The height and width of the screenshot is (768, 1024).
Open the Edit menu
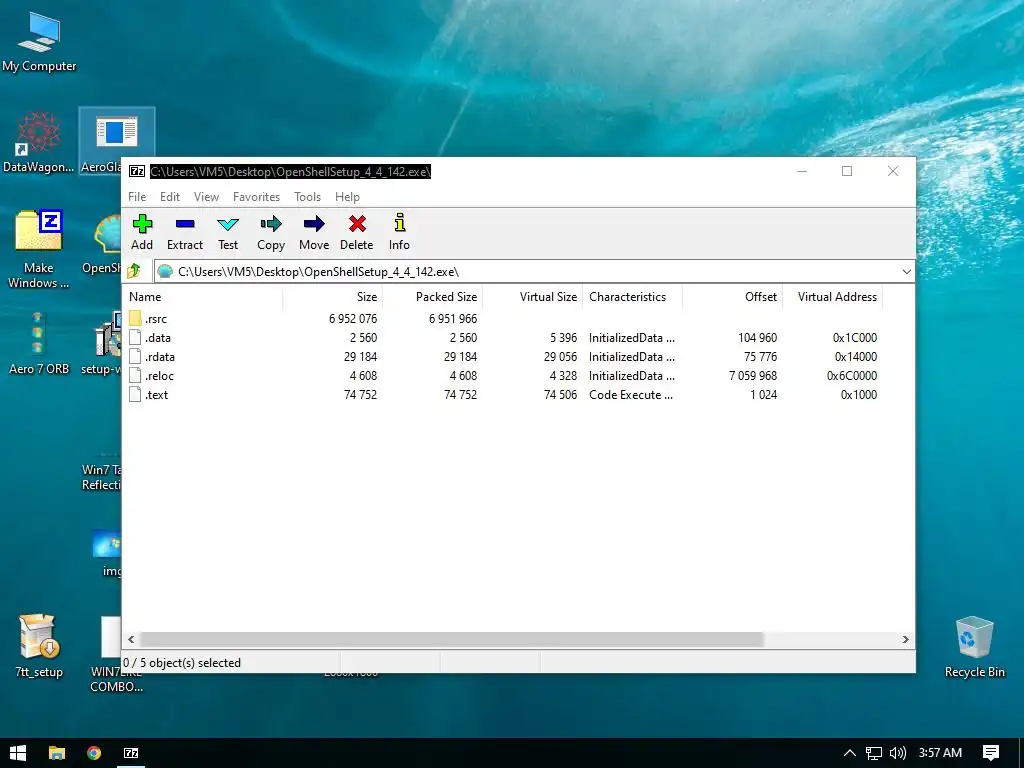click(x=170, y=197)
